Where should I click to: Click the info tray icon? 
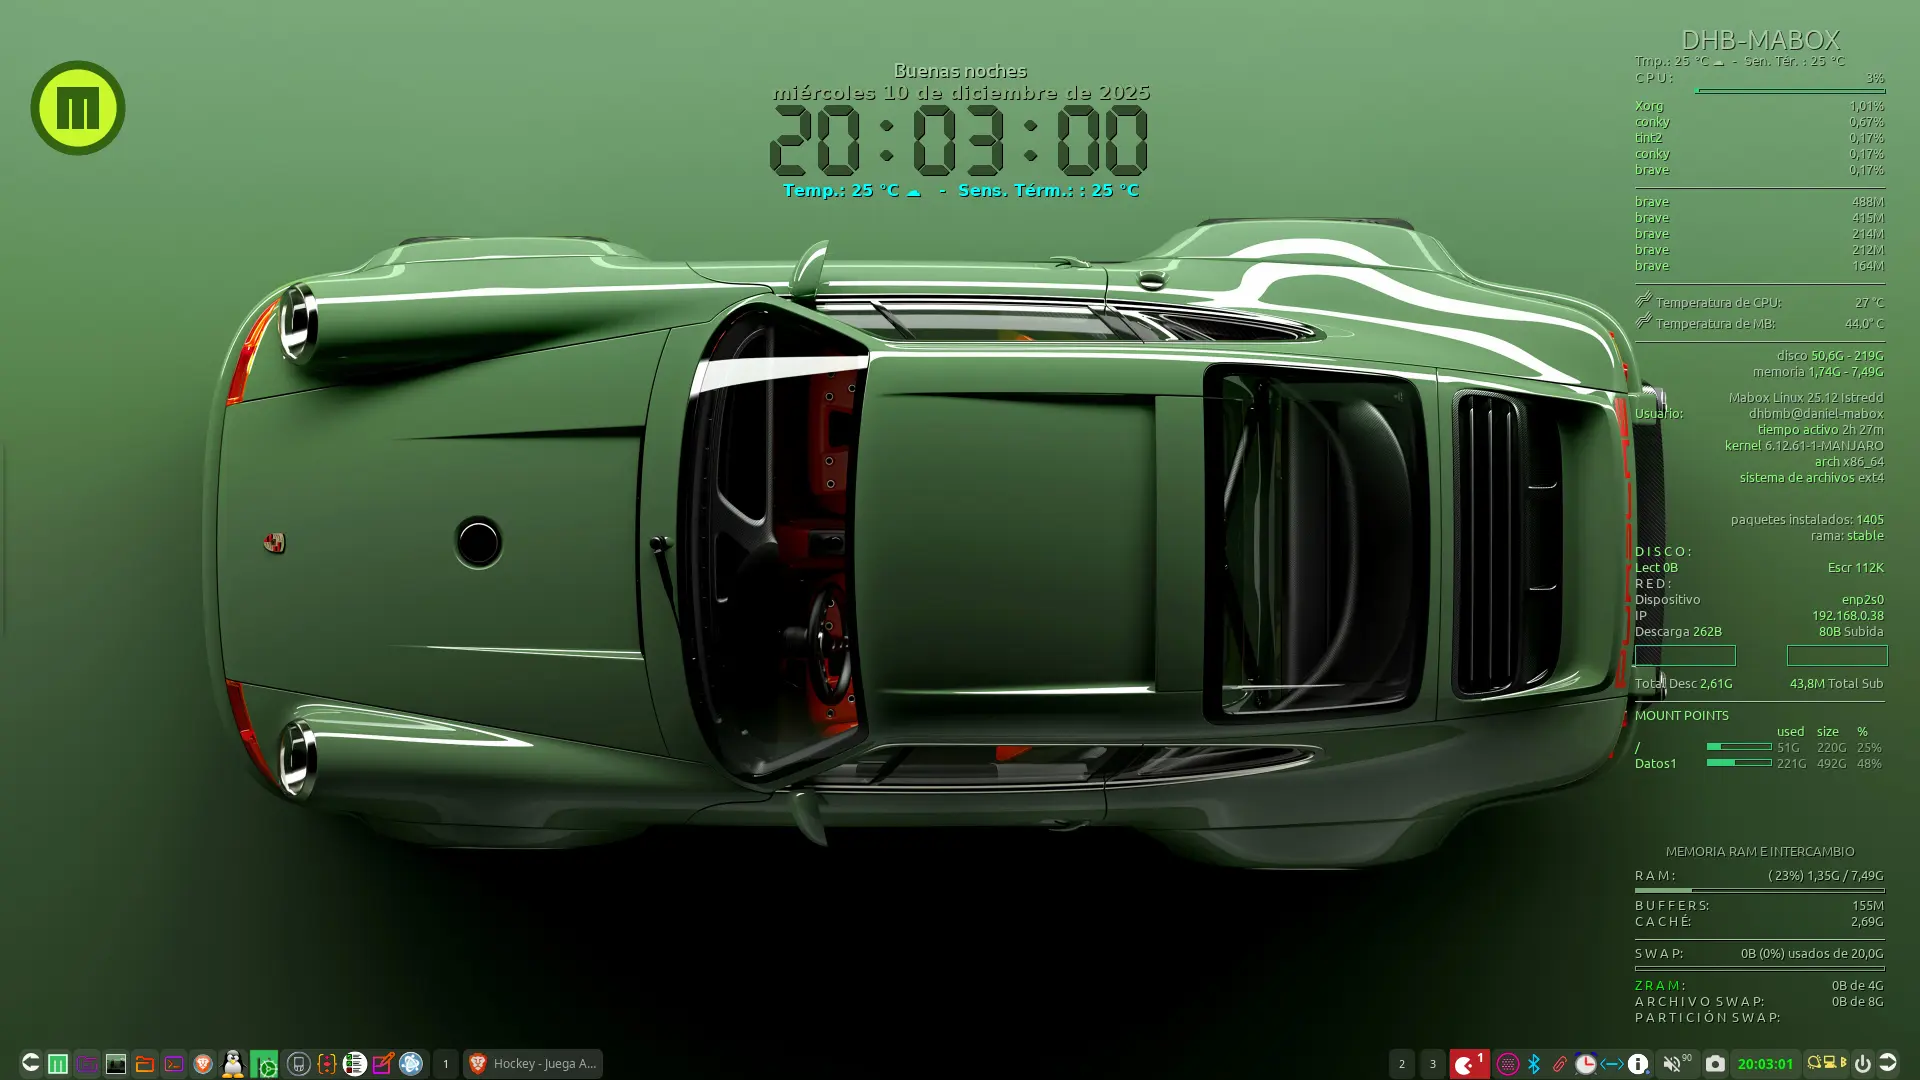[1638, 1064]
